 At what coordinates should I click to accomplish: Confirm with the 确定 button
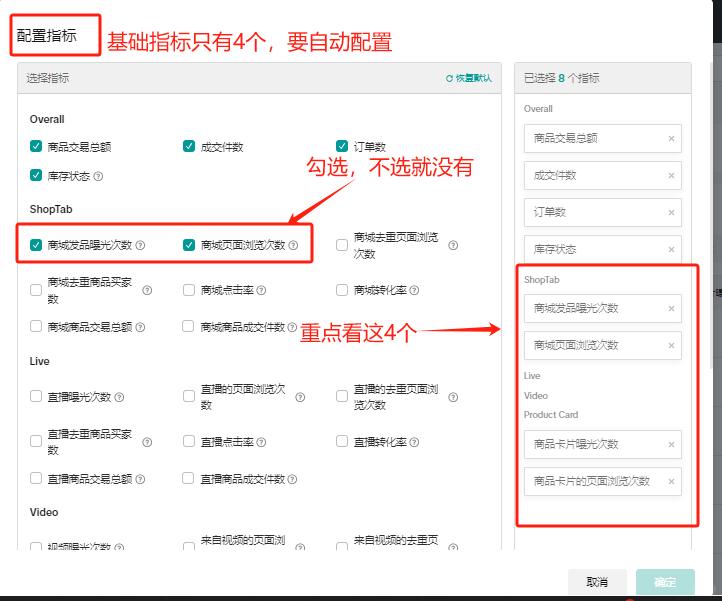point(665,582)
